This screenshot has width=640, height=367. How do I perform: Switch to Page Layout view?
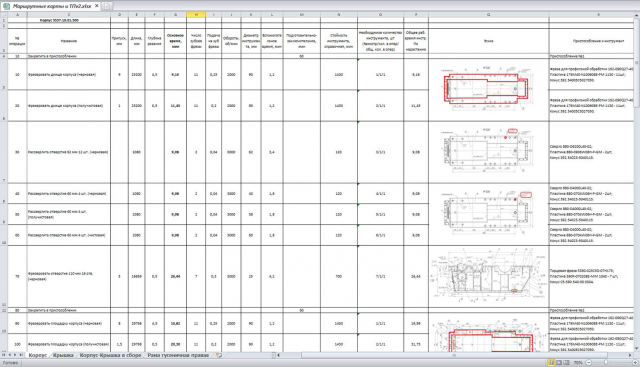point(559,363)
